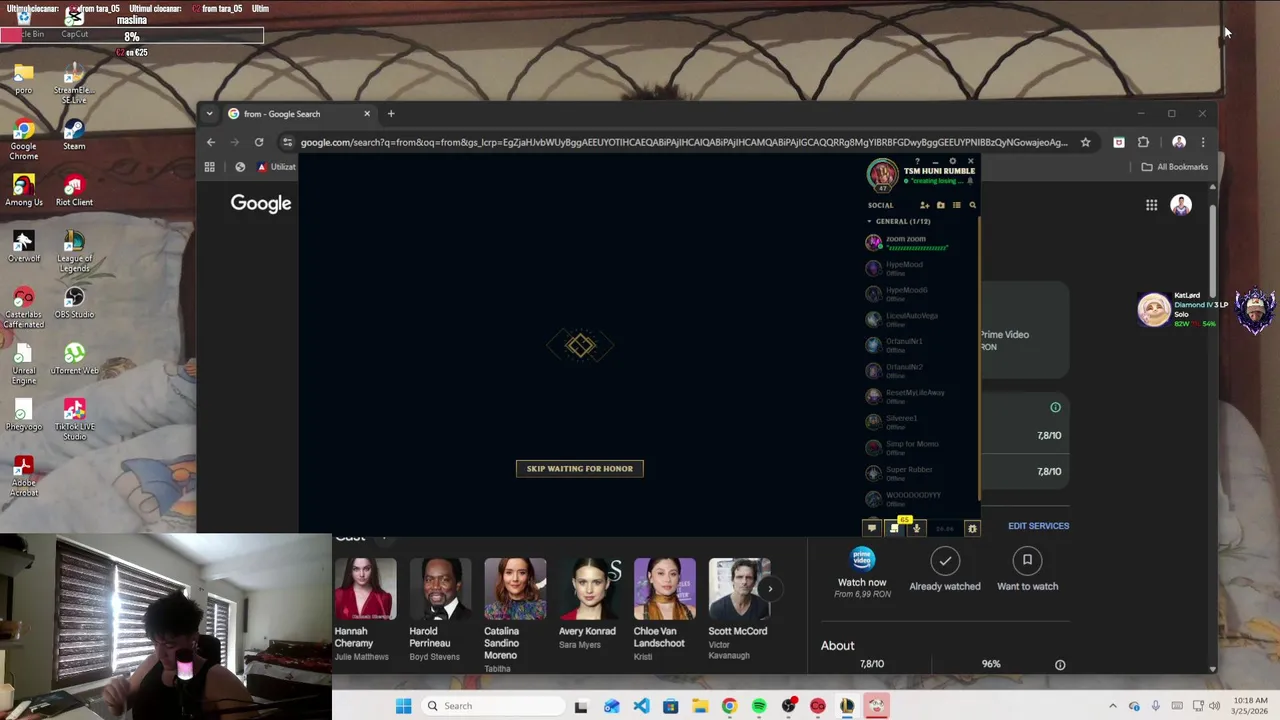Click the League client help question mark
Screen dimensions: 1280x720
918,161
